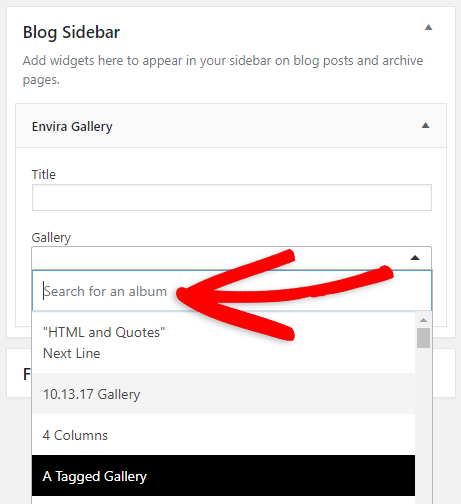This screenshot has height=504, width=461.
Task: Click the Title field label
Action: (x=44, y=174)
